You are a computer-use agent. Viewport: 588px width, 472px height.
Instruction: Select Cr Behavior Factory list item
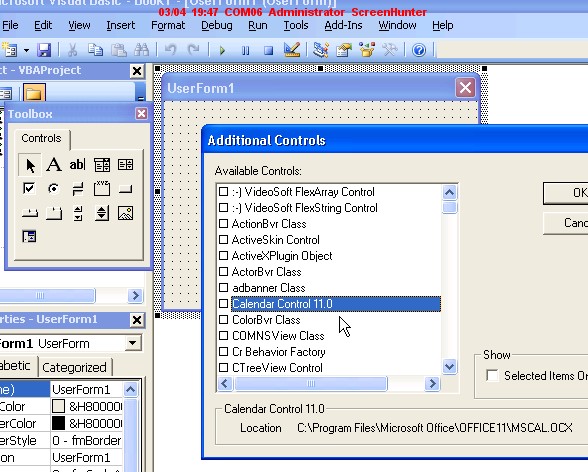point(279,352)
